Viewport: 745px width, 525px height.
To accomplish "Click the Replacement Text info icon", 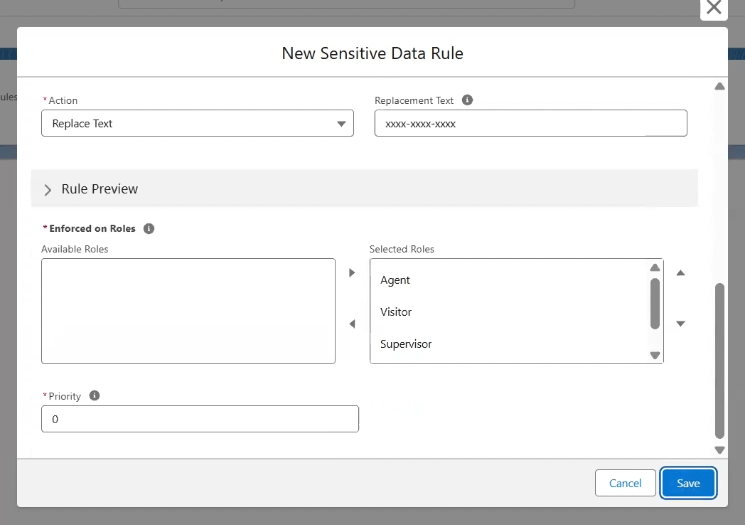I will tap(467, 101).
